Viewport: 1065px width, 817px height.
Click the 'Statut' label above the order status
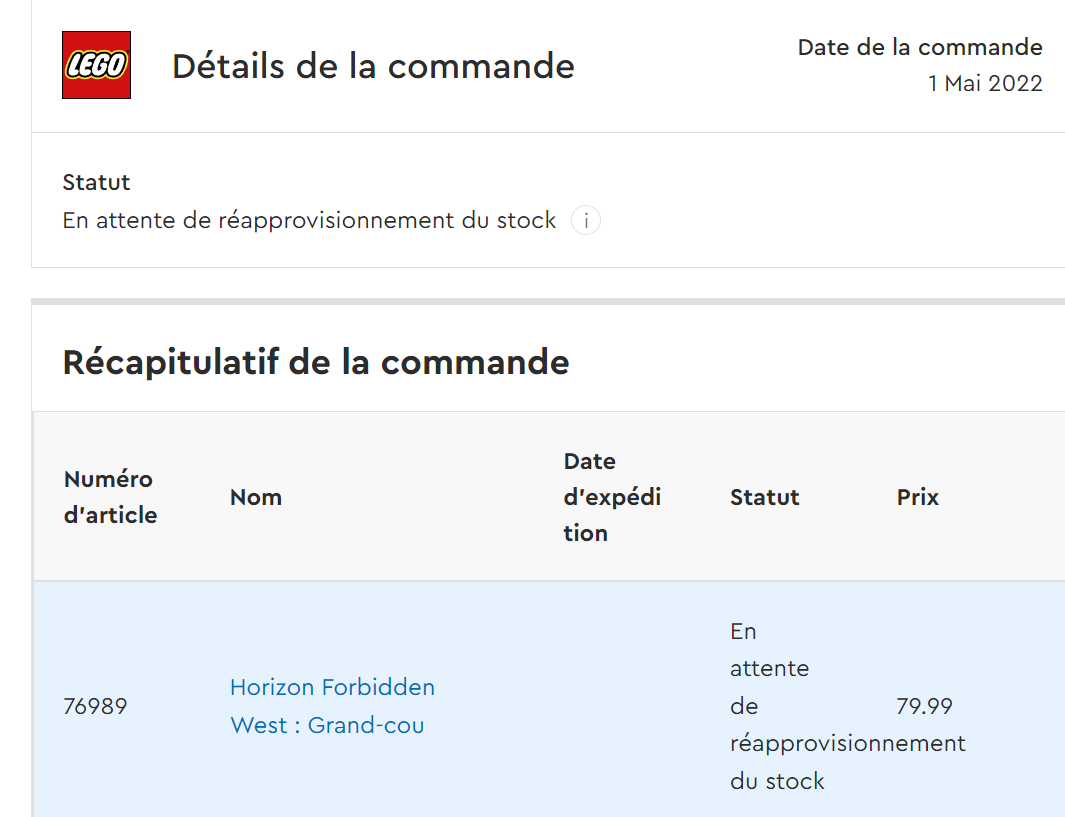[96, 182]
